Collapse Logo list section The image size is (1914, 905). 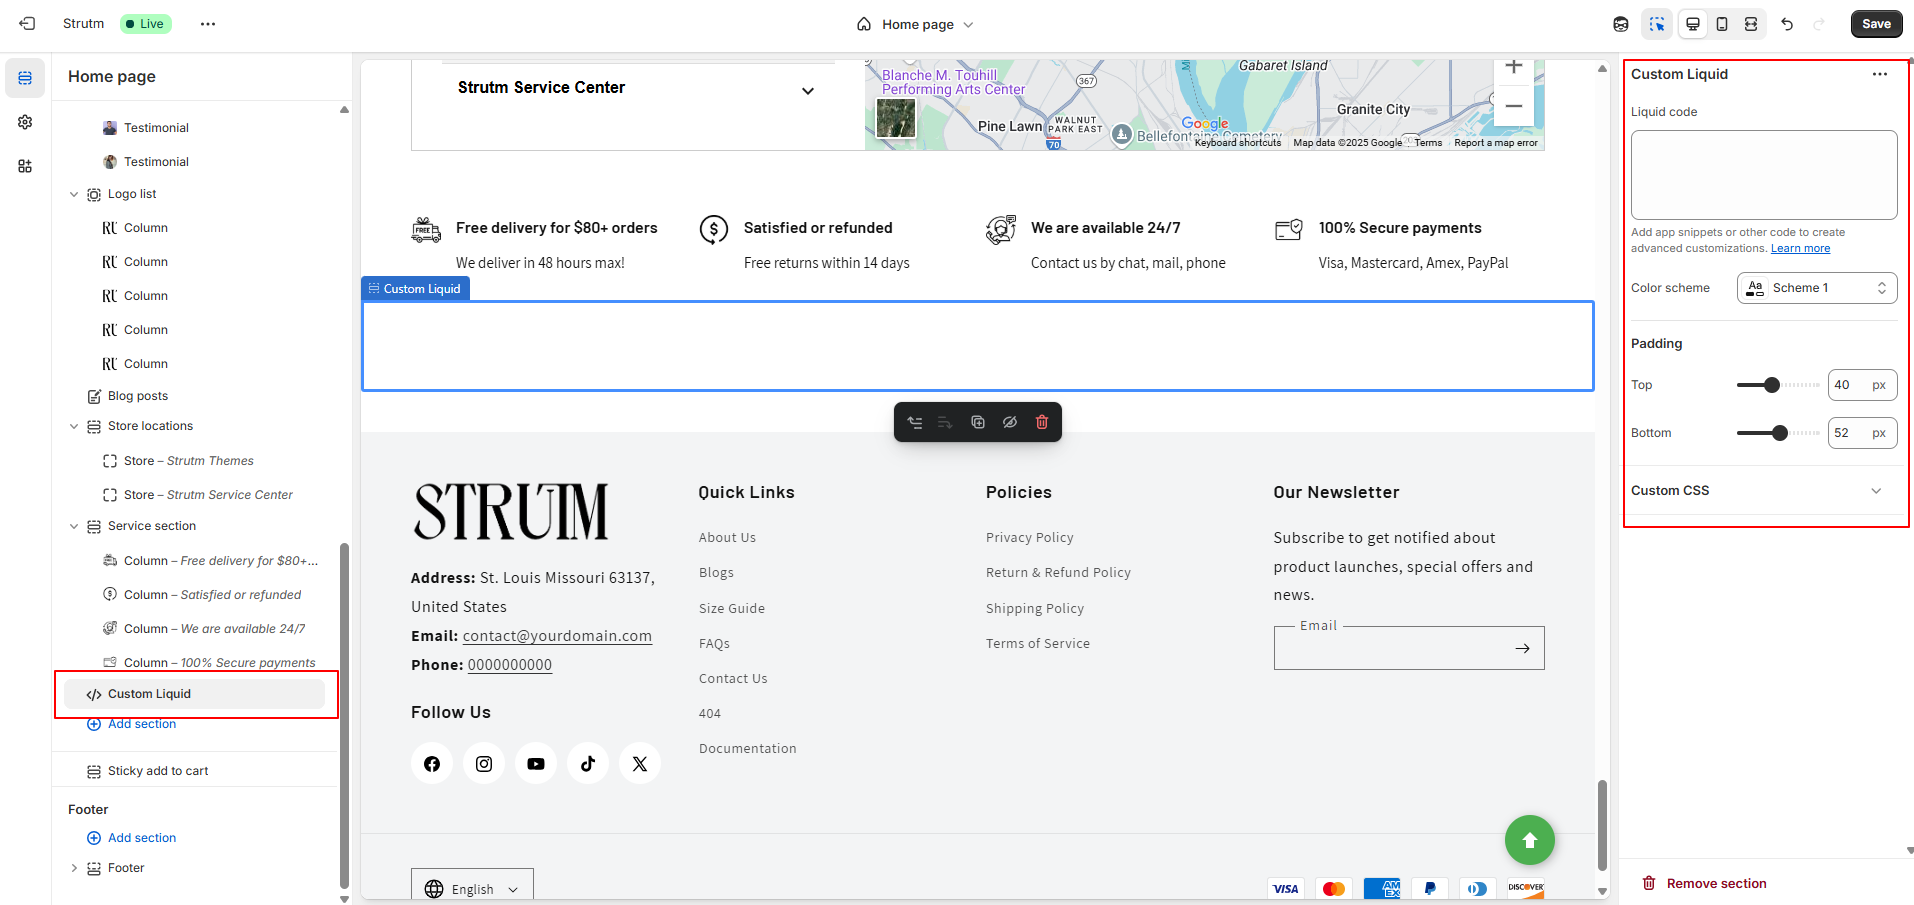(74, 194)
